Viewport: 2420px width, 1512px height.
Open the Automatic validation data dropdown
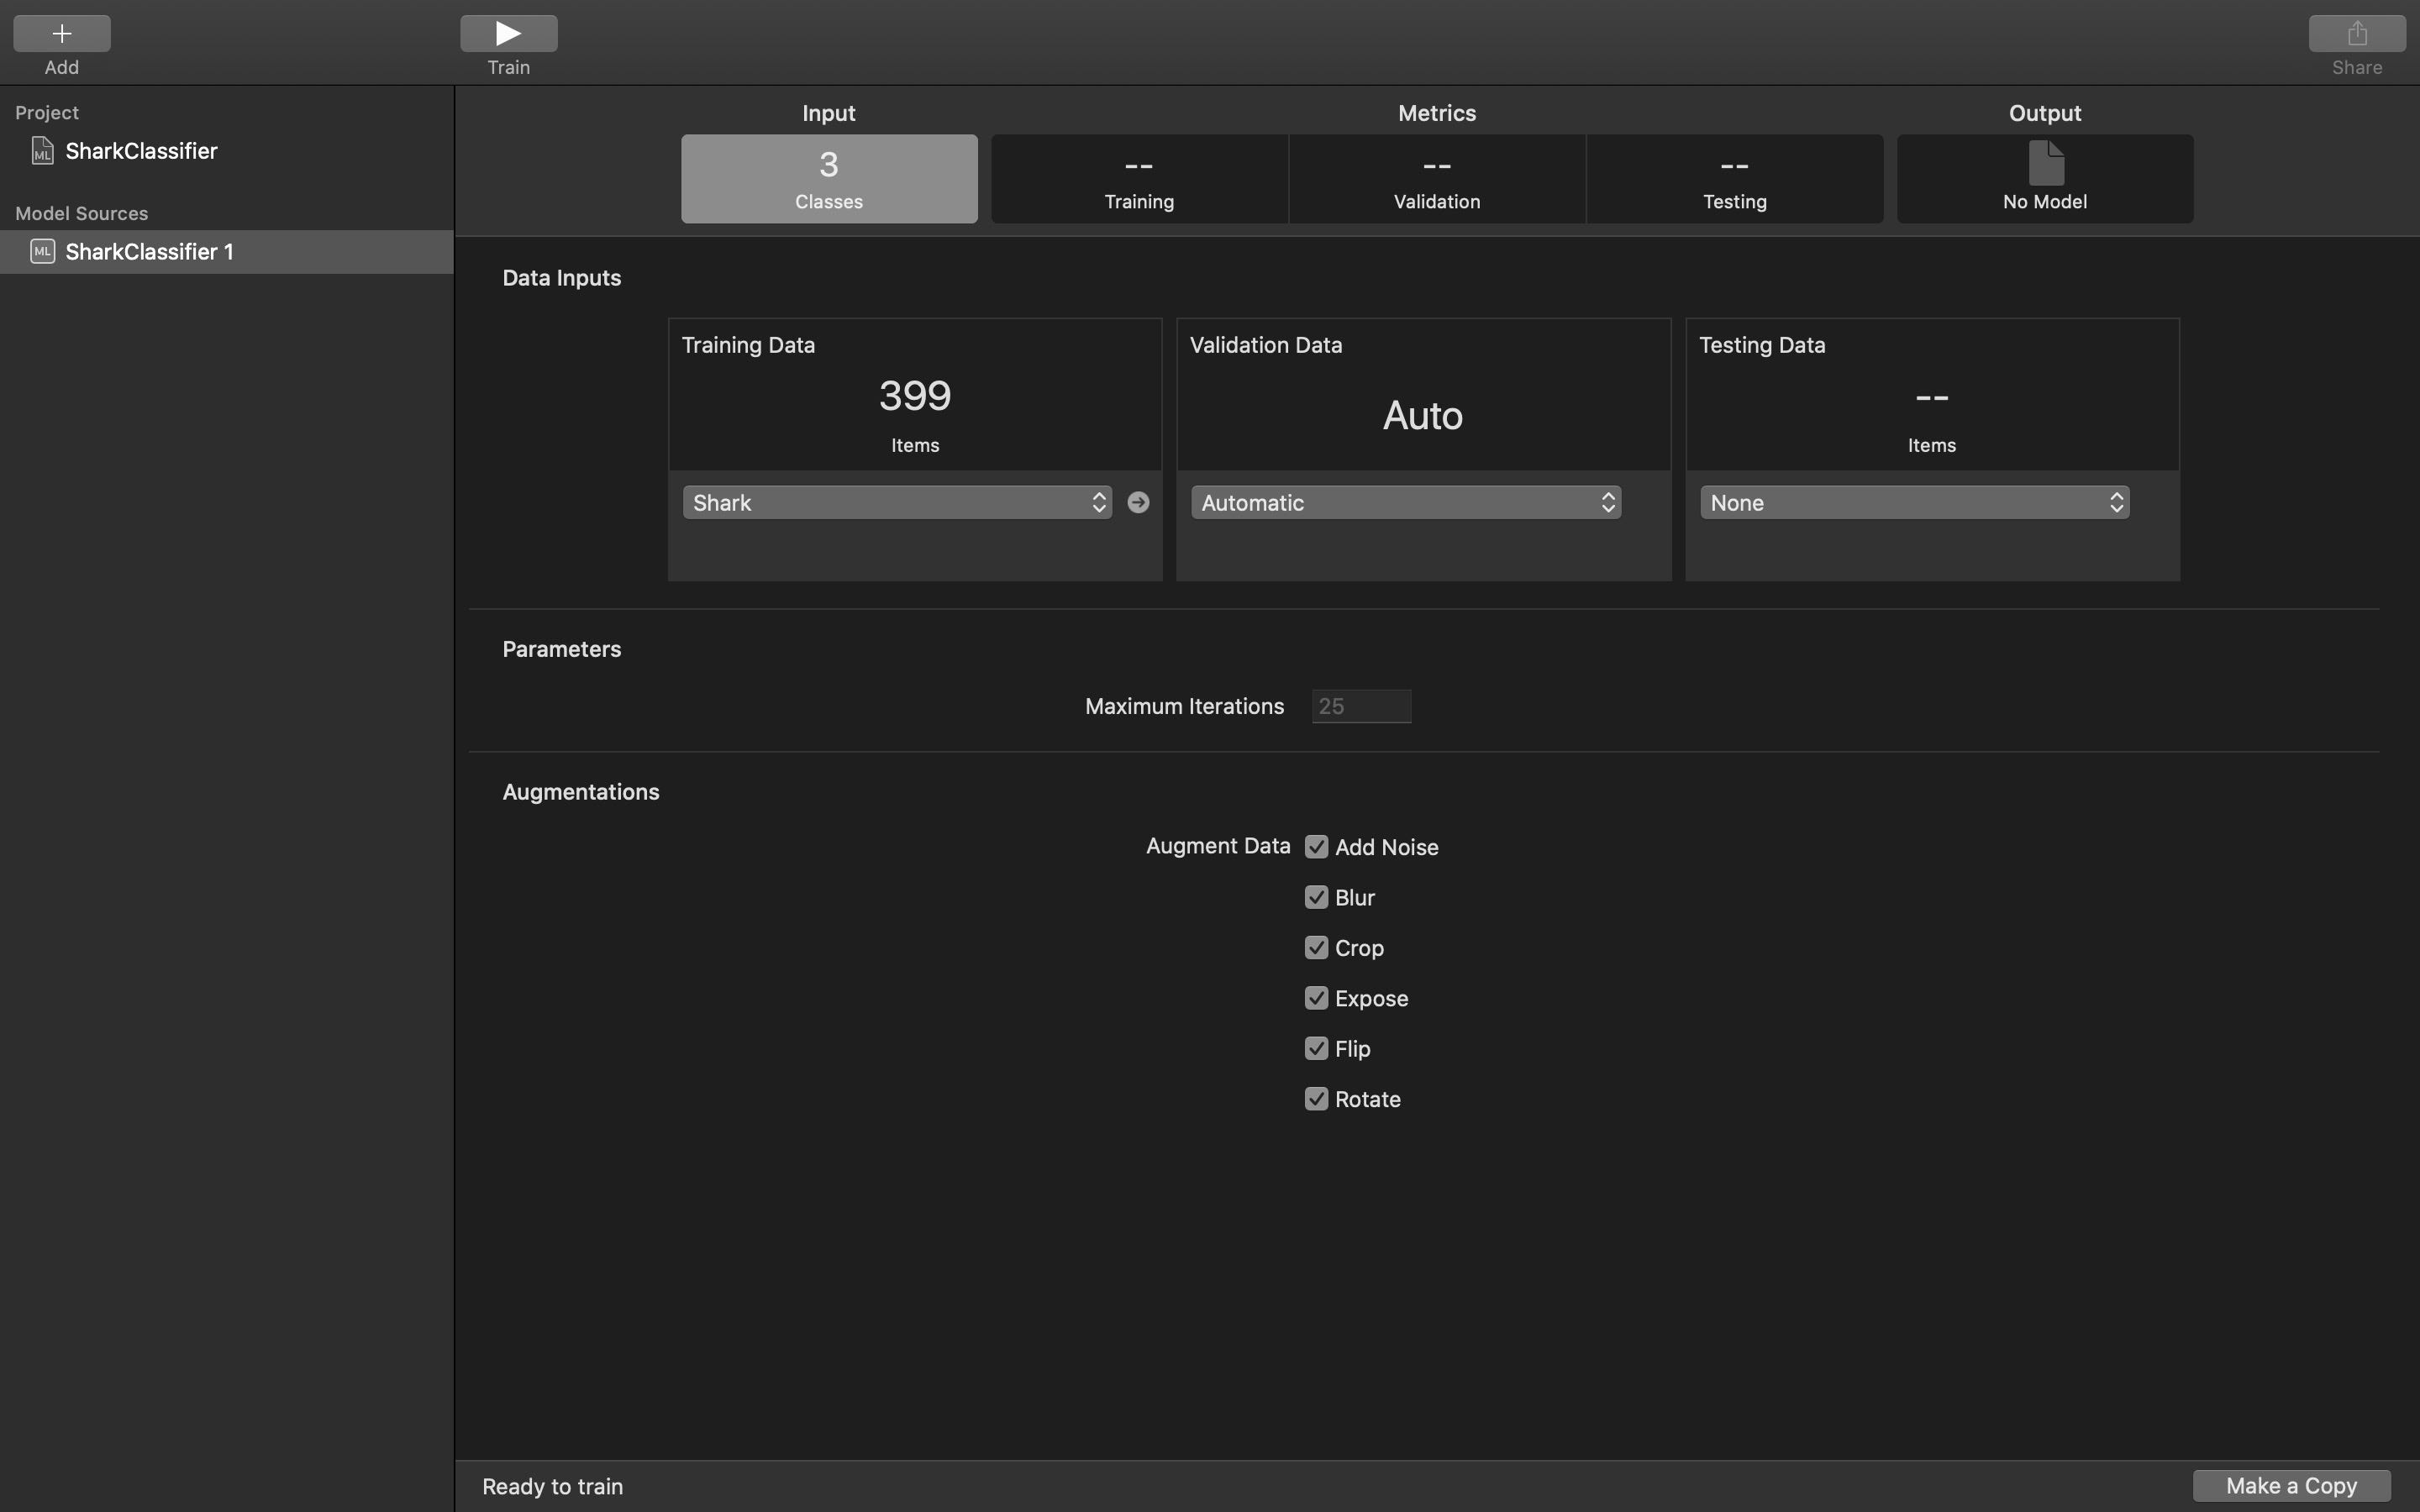[1405, 502]
